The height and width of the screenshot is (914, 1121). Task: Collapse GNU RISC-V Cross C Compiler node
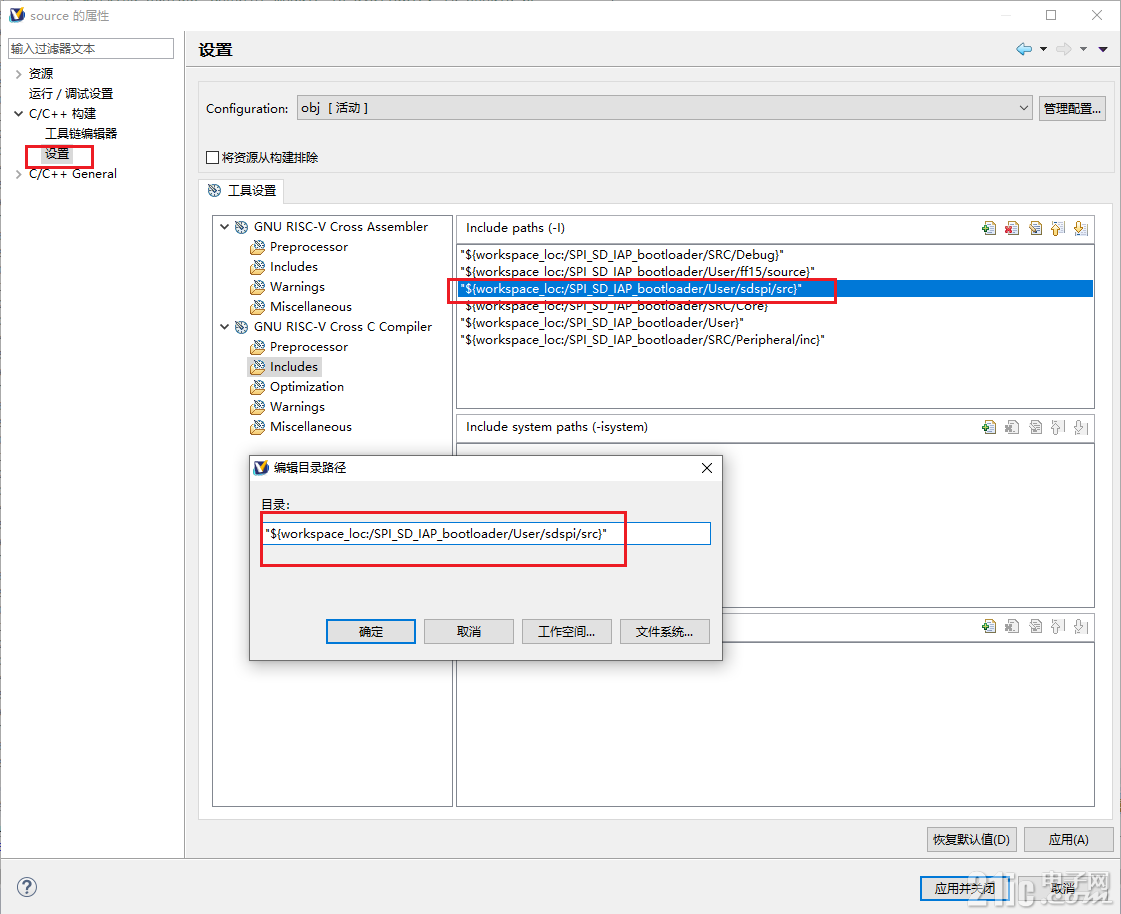tap(224, 327)
